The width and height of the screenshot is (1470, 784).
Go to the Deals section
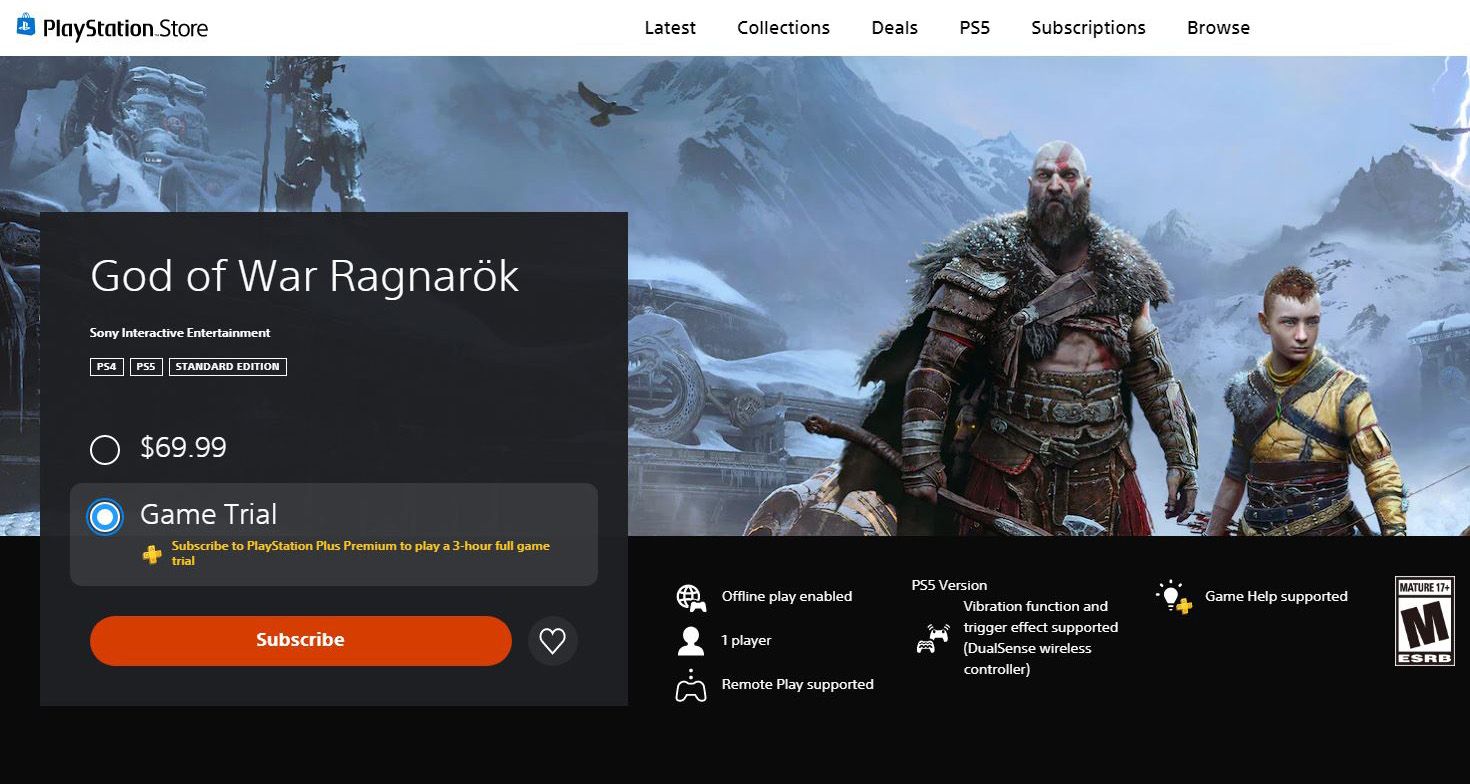click(894, 28)
